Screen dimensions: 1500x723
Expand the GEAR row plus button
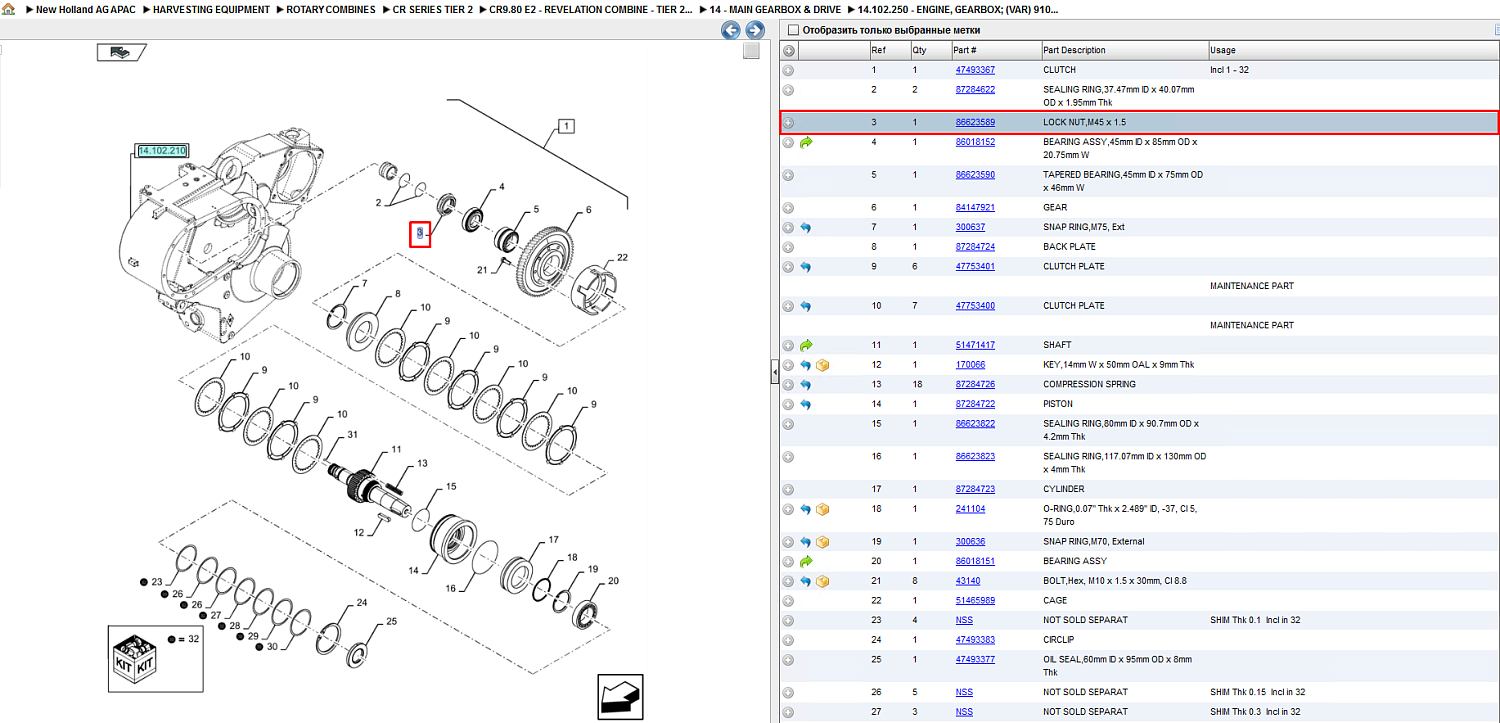(x=788, y=208)
